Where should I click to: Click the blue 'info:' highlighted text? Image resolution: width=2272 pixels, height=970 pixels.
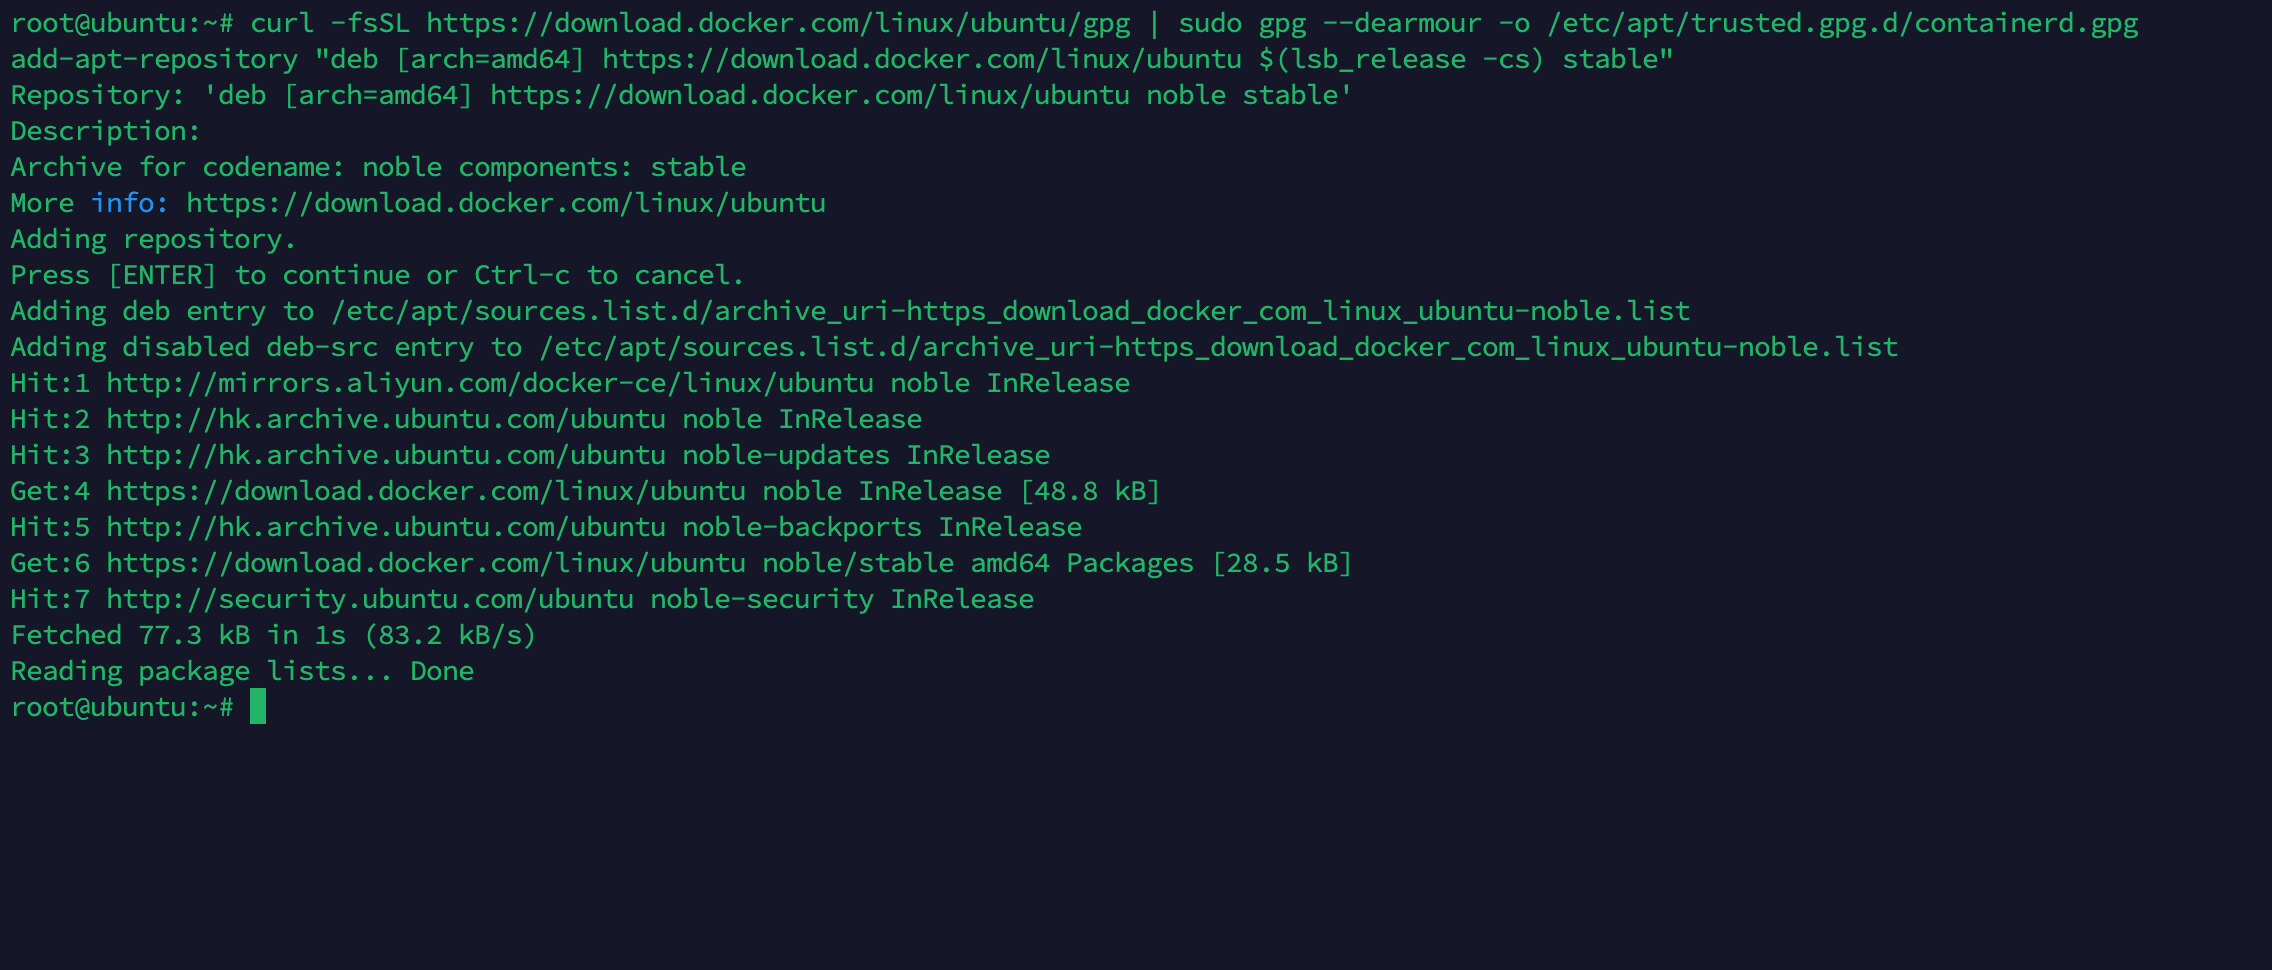[x=130, y=203]
